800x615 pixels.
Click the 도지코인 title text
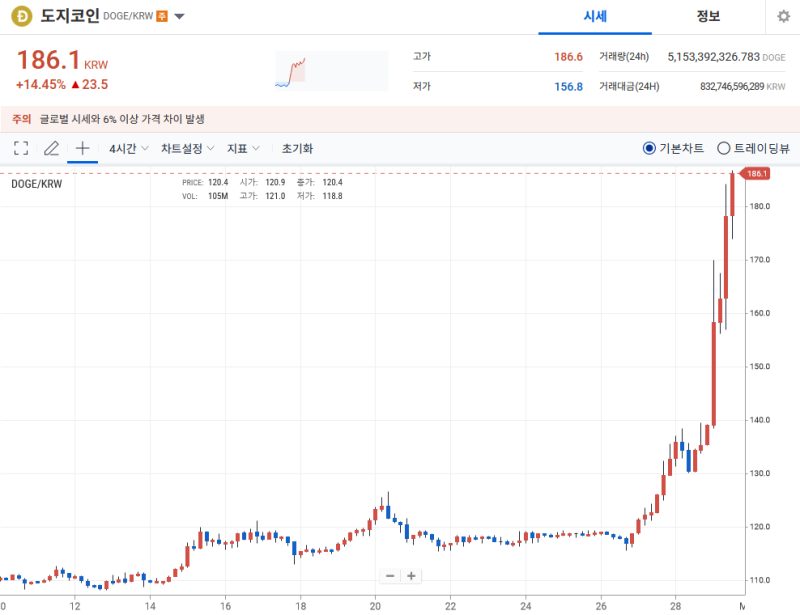pos(70,16)
